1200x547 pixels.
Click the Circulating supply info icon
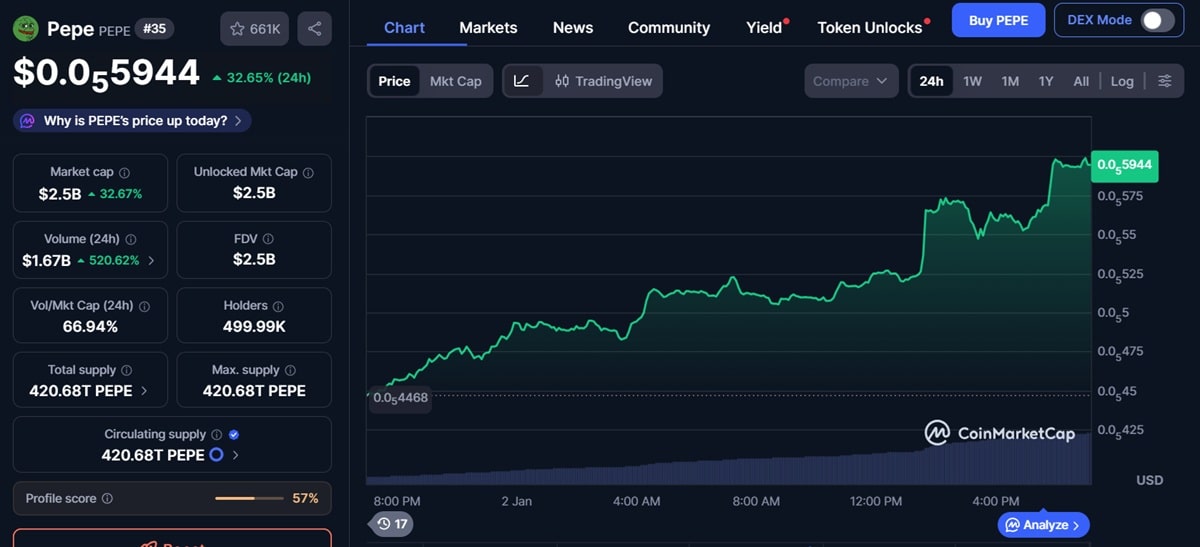point(216,435)
